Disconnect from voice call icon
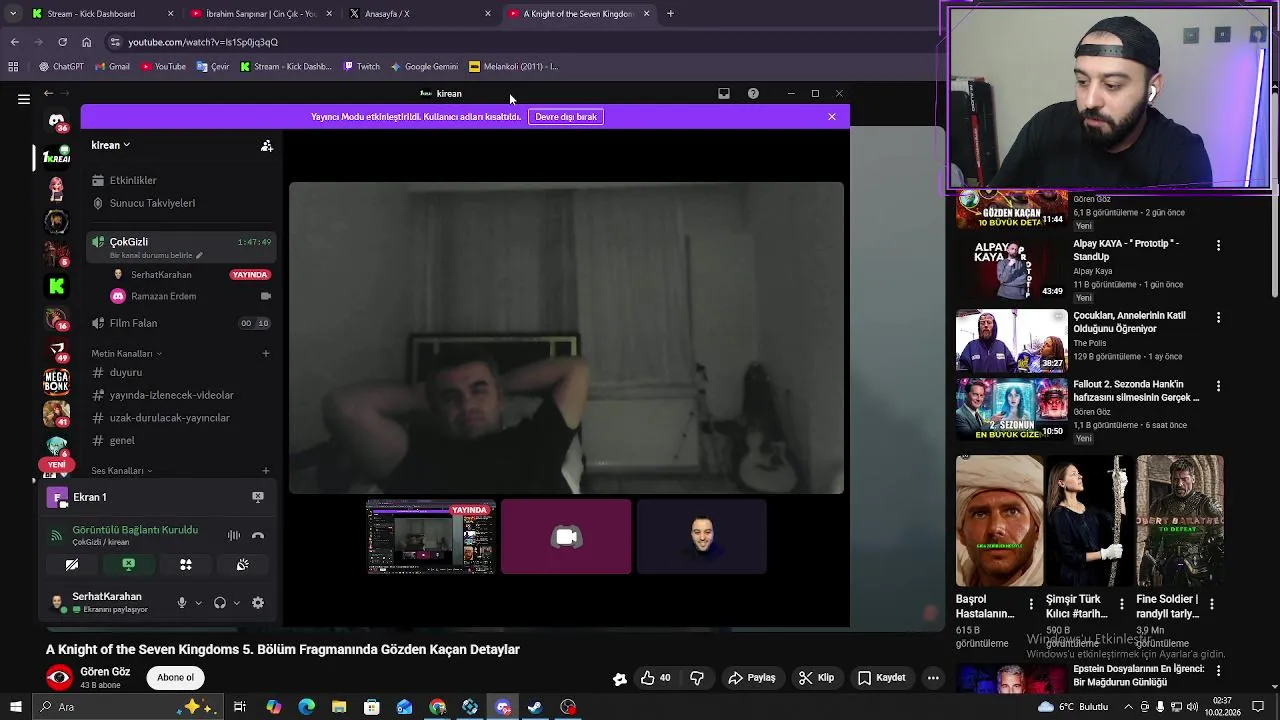 [258, 536]
